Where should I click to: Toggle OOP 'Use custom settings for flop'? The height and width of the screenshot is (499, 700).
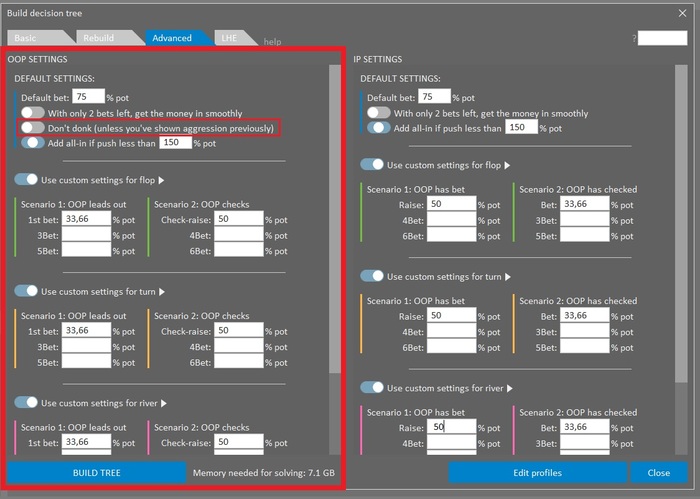(26, 179)
